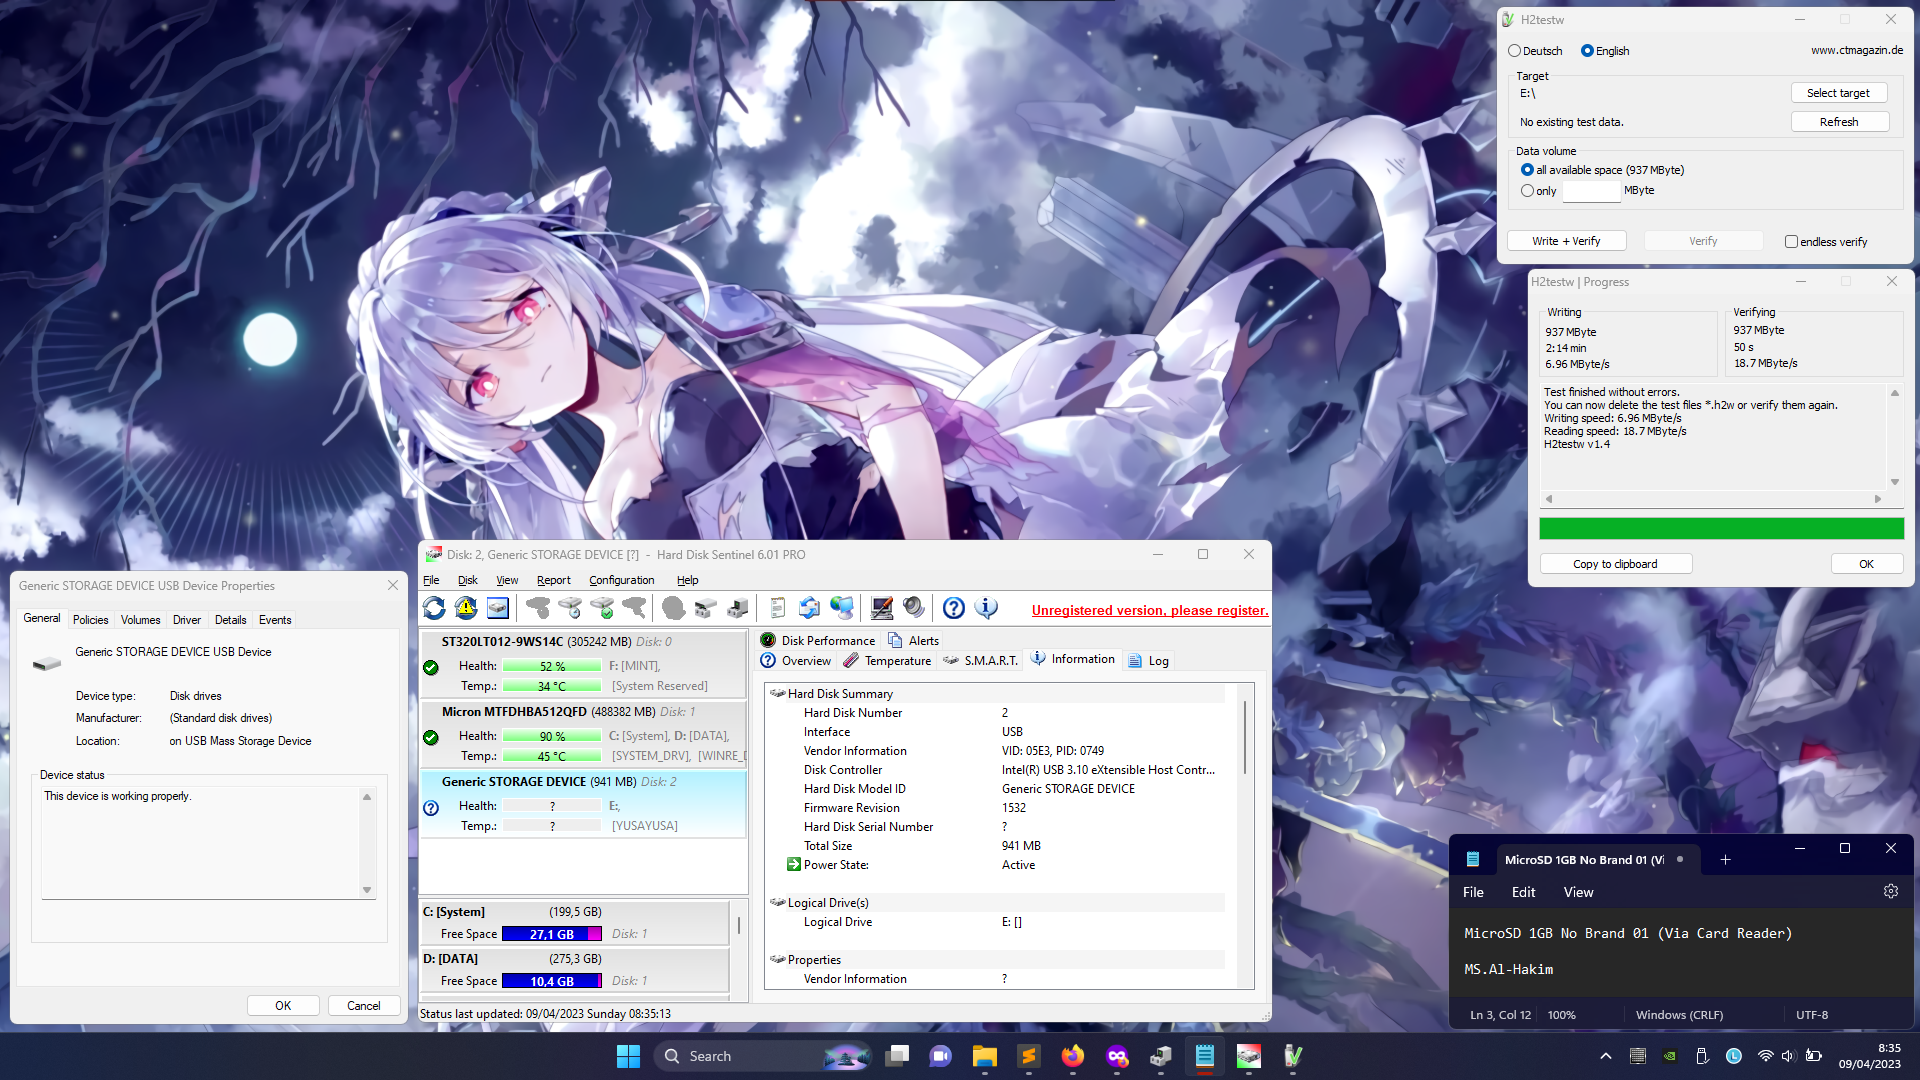
Task: Click the refresh arrows document icon in toolbar
Action: 810,608
